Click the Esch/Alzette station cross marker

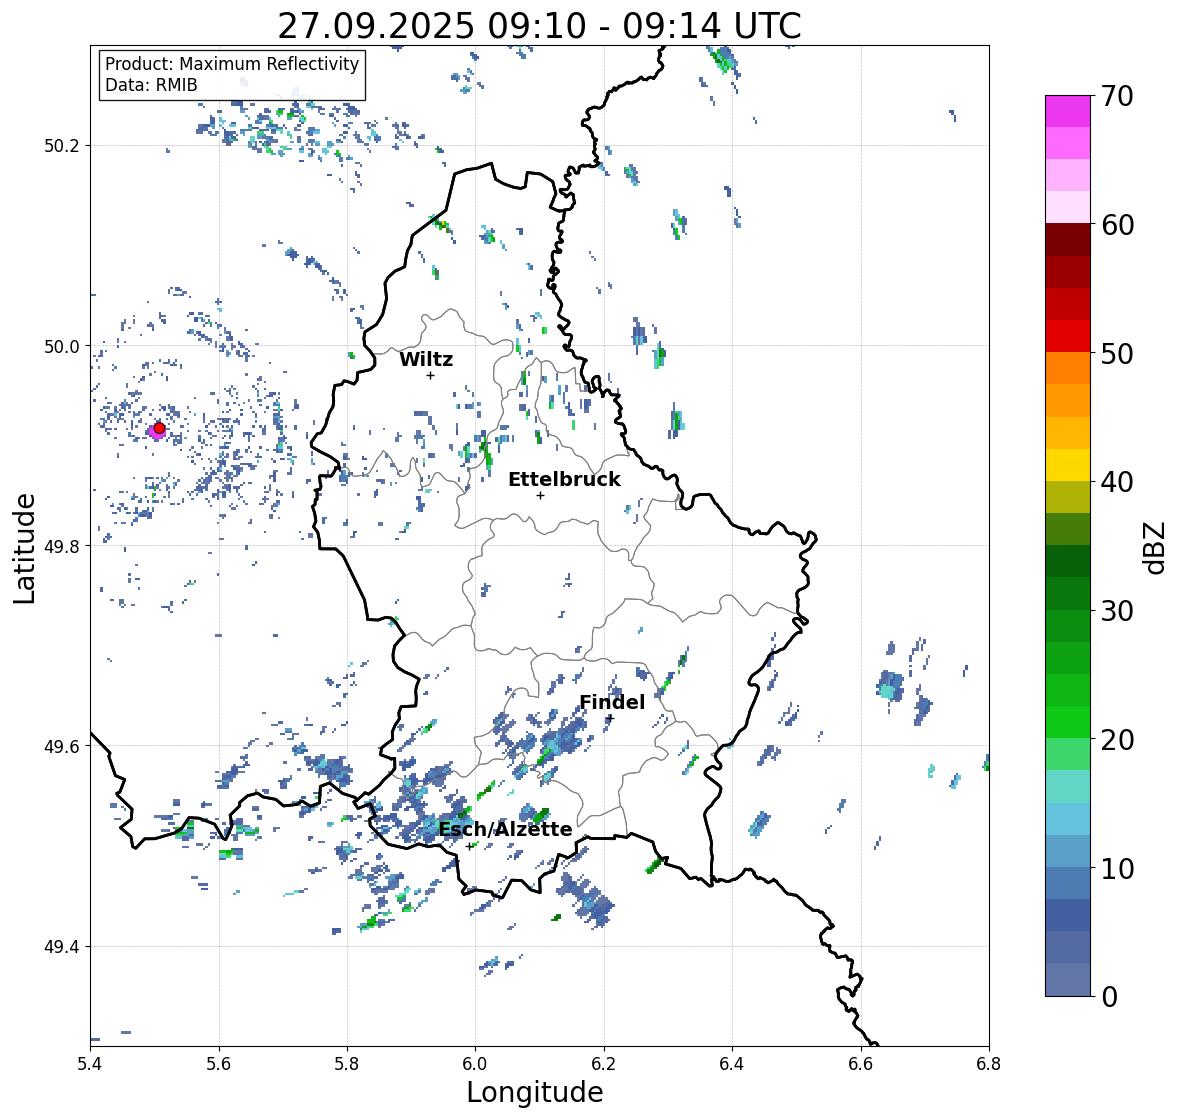pos(470,846)
